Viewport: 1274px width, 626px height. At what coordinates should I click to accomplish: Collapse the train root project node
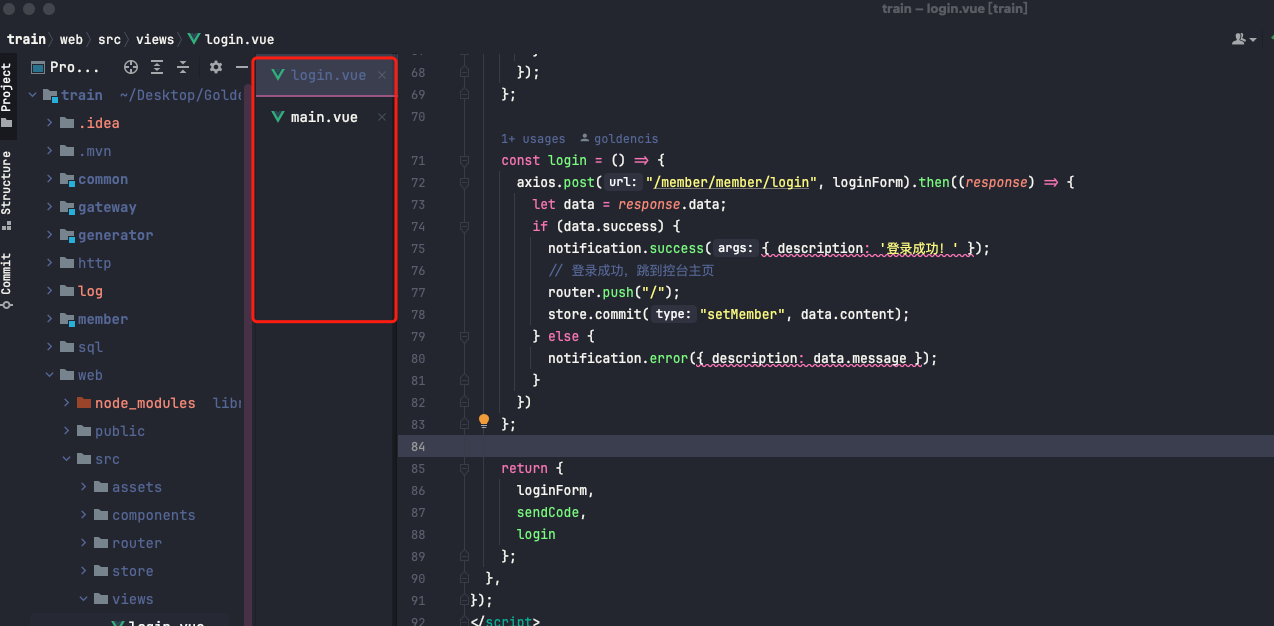tap(33, 95)
